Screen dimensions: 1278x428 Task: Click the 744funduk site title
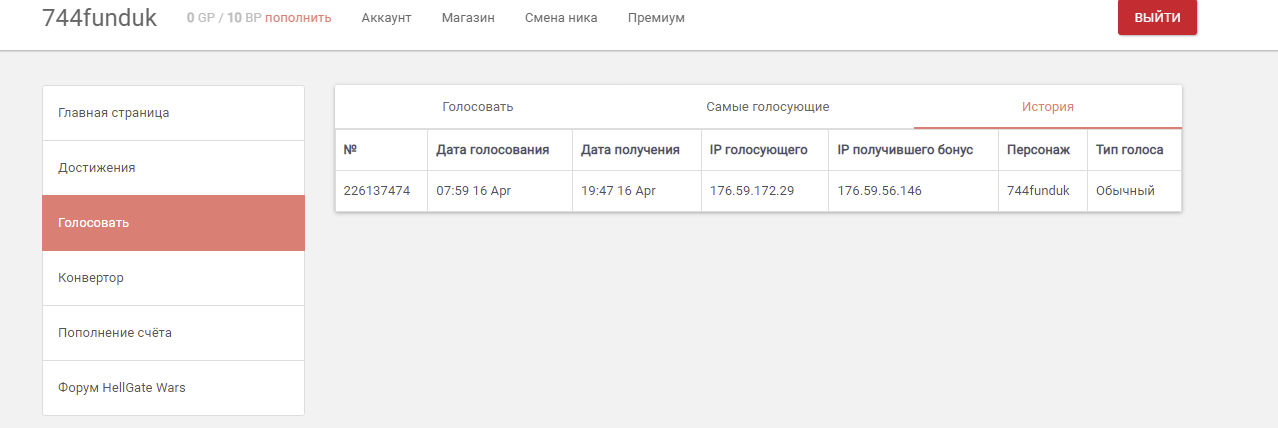[99, 17]
